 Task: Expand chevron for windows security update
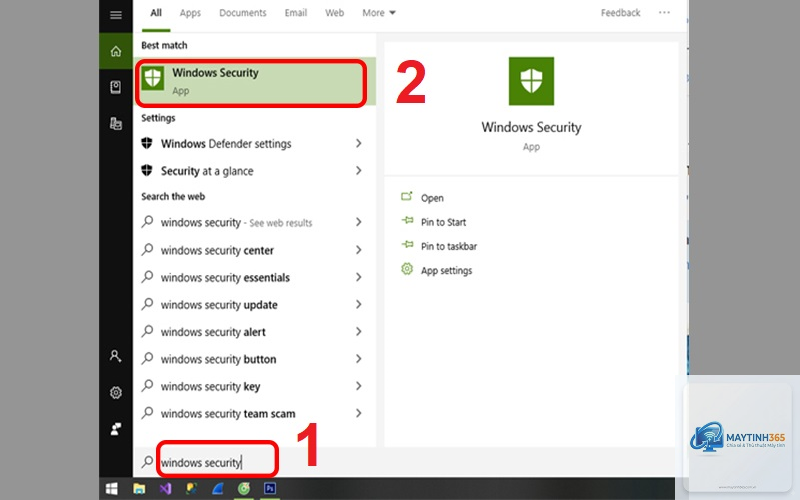point(359,305)
